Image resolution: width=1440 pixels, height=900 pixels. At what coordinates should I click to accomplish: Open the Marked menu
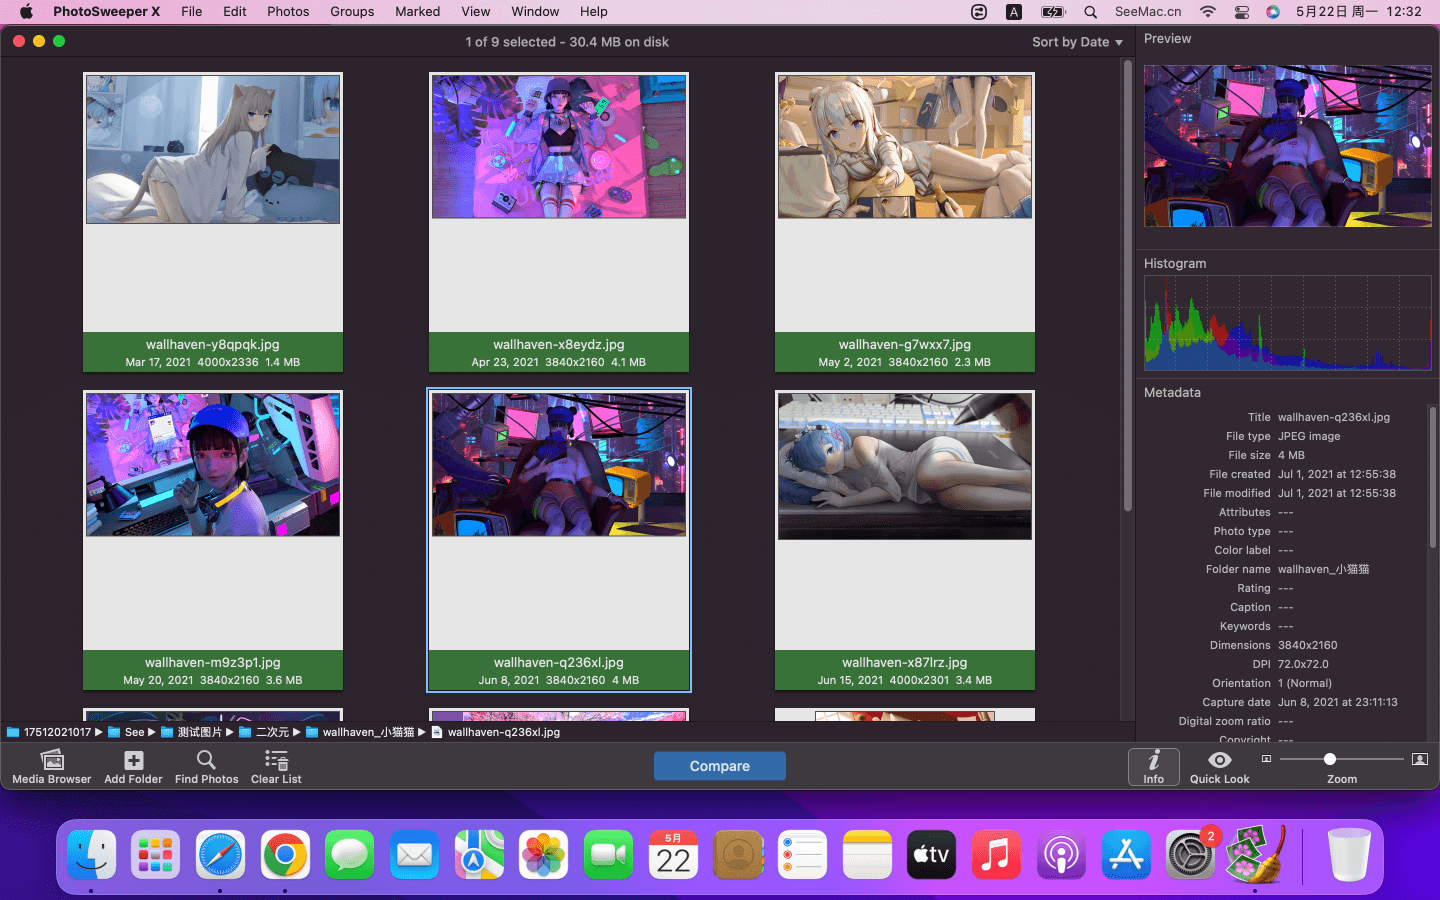click(x=418, y=12)
